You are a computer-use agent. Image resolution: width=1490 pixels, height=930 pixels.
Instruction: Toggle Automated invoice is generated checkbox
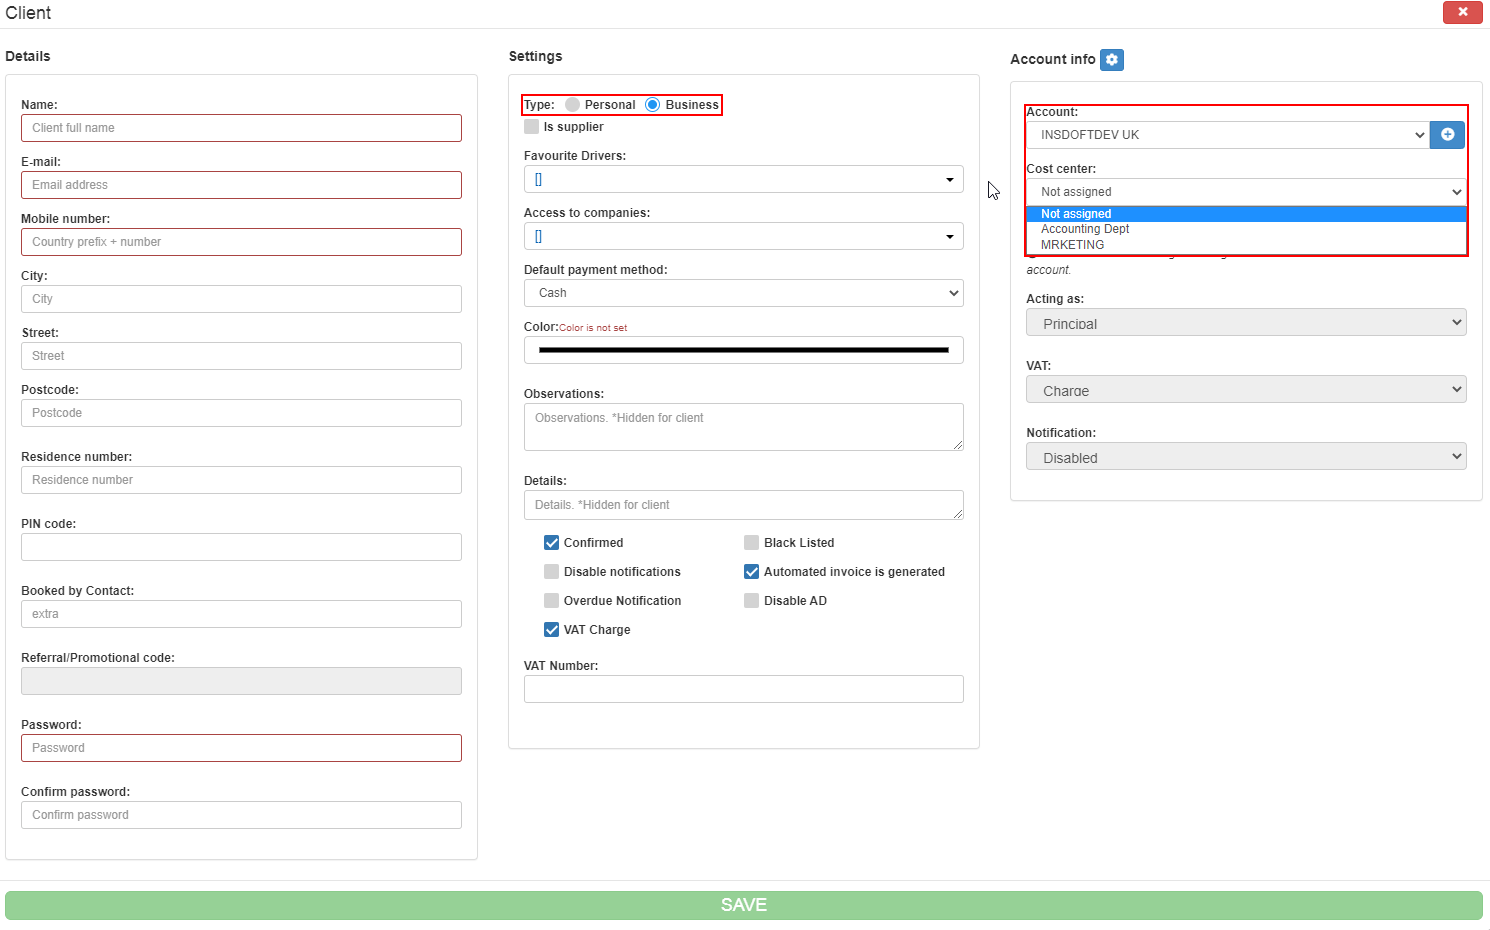751,572
